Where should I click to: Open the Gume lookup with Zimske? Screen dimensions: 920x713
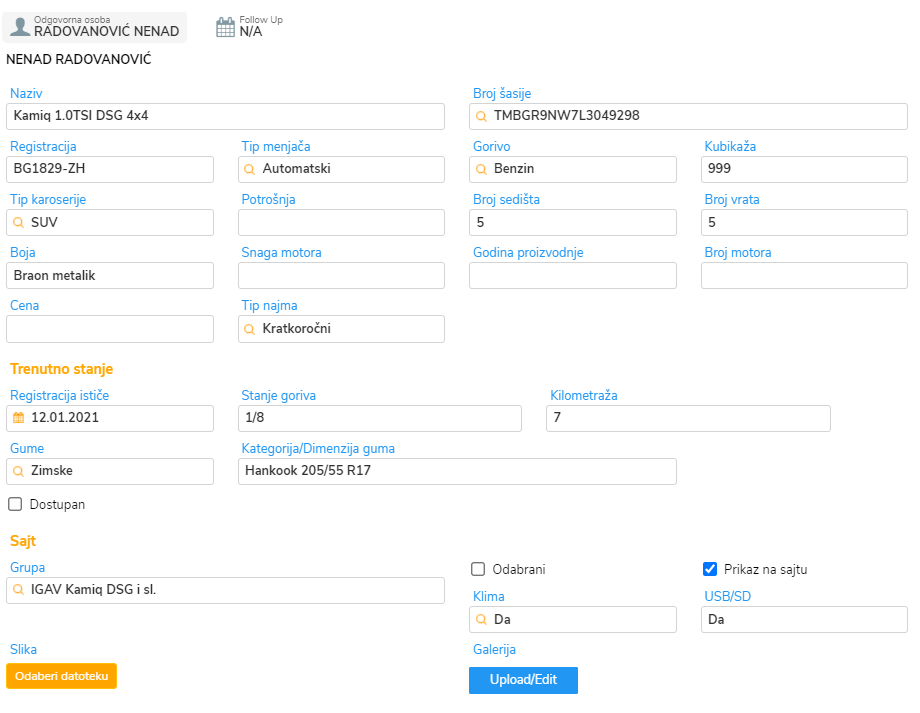110,471
